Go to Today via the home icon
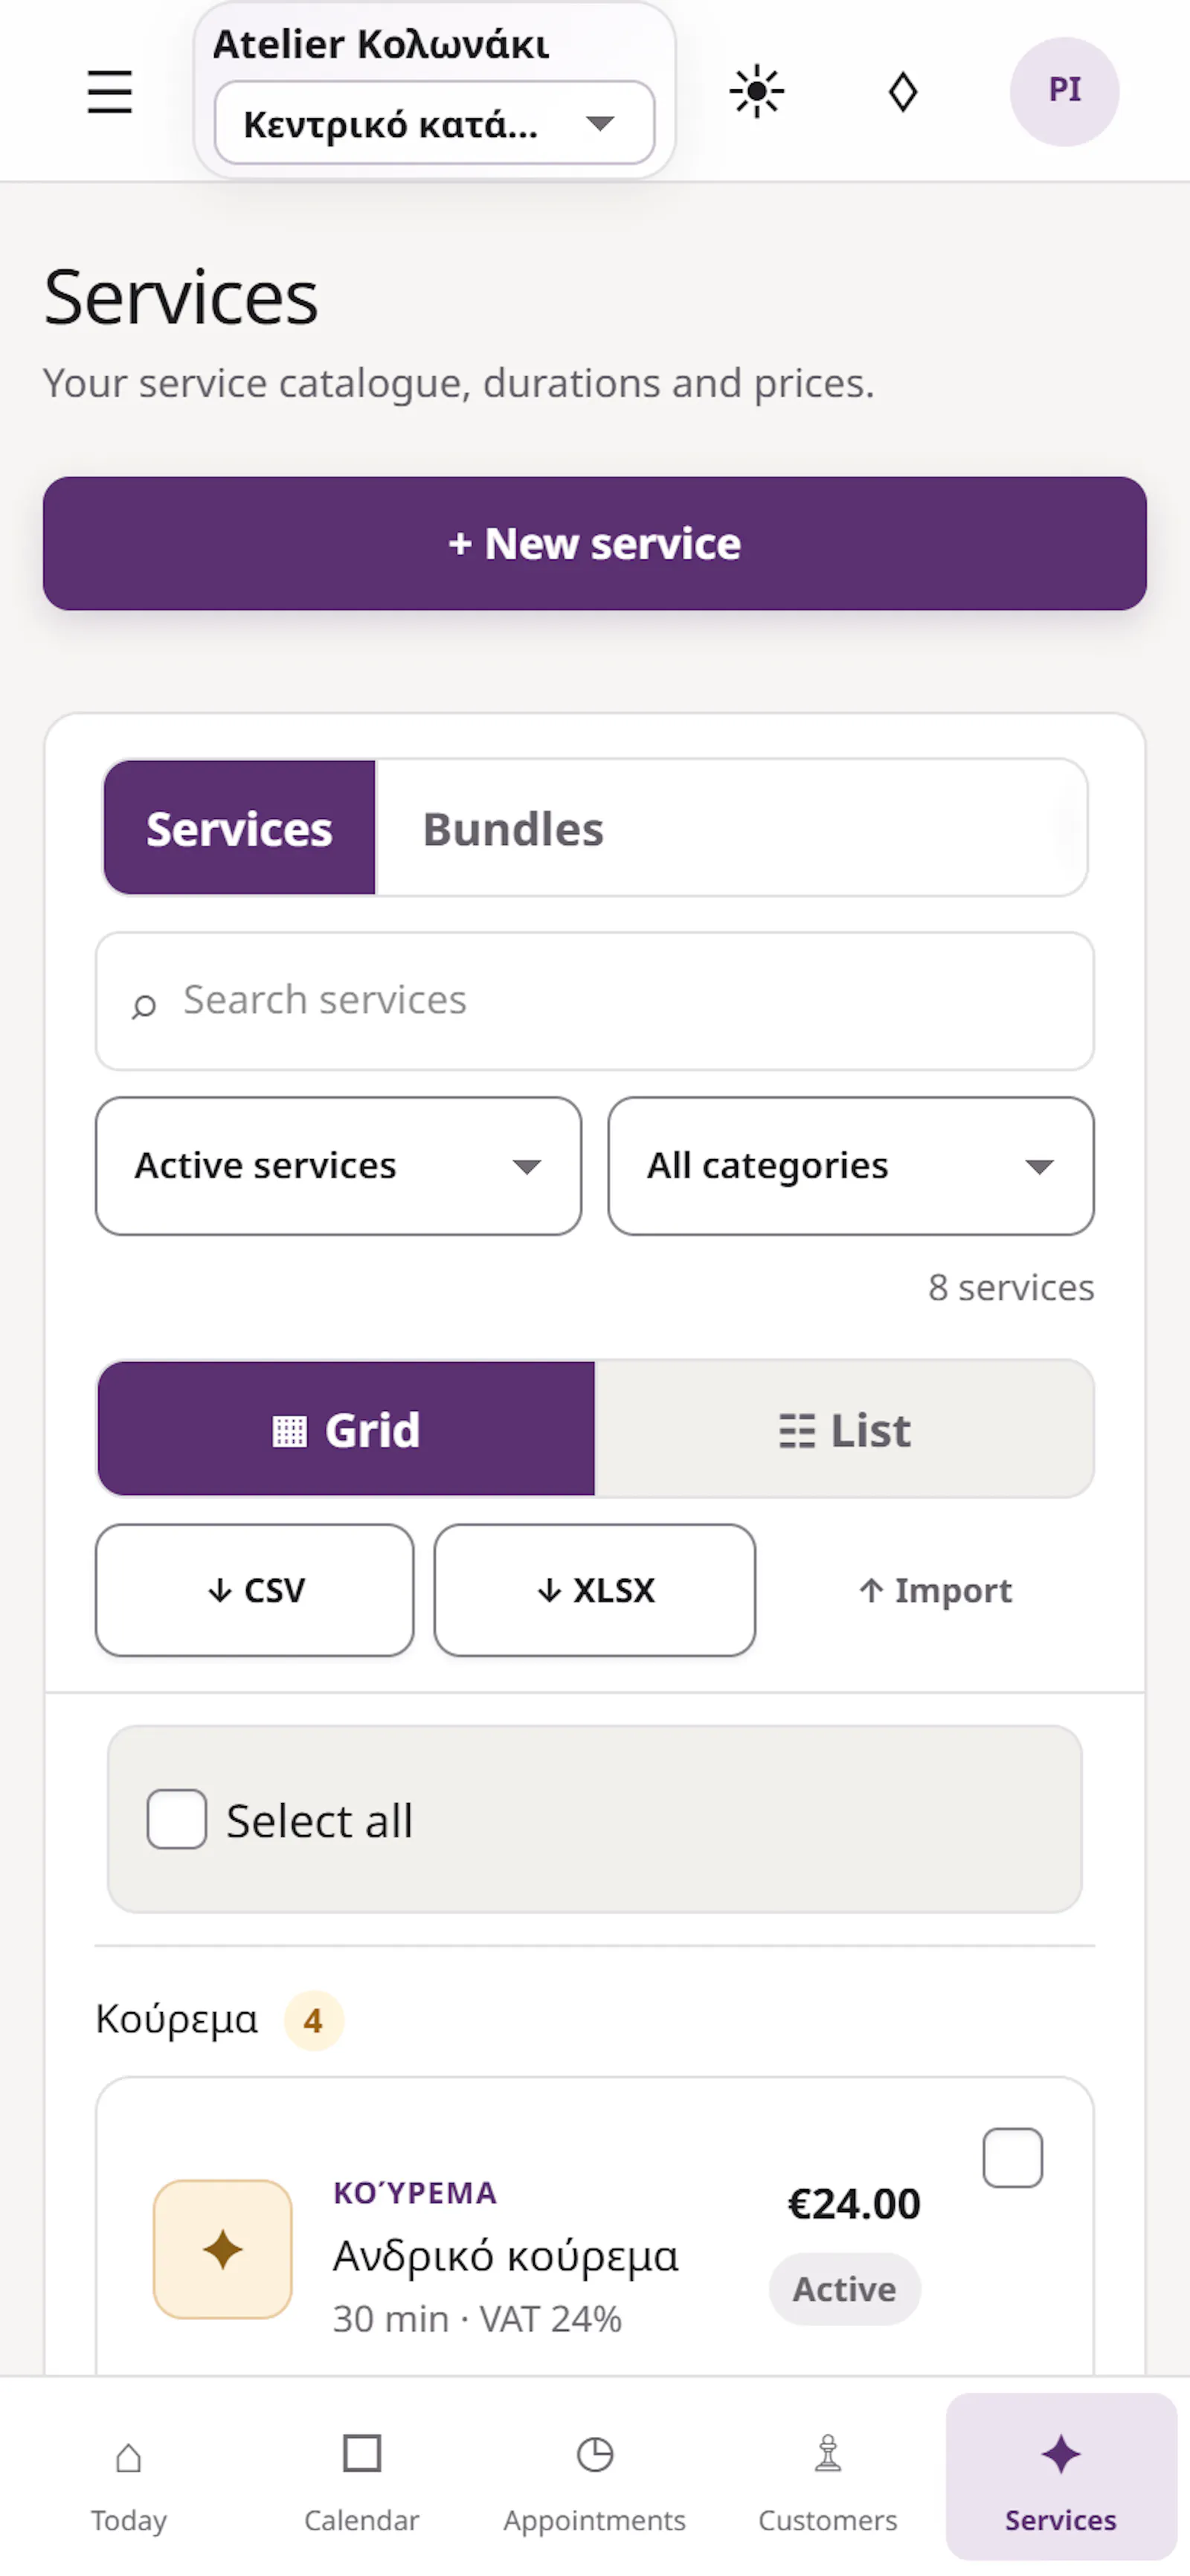This screenshot has height=2576, width=1190. [x=129, y=2475]
